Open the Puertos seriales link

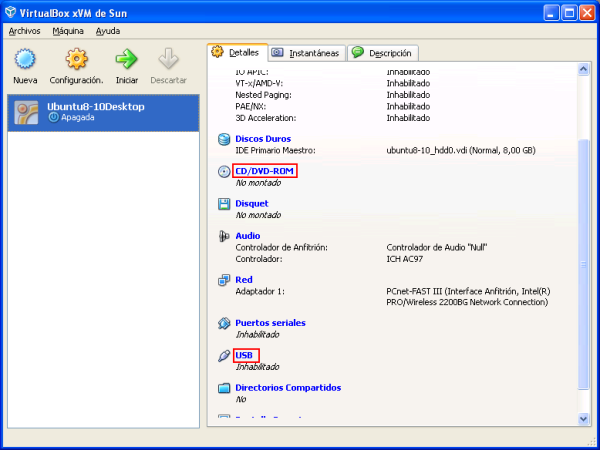pos(270,323)
